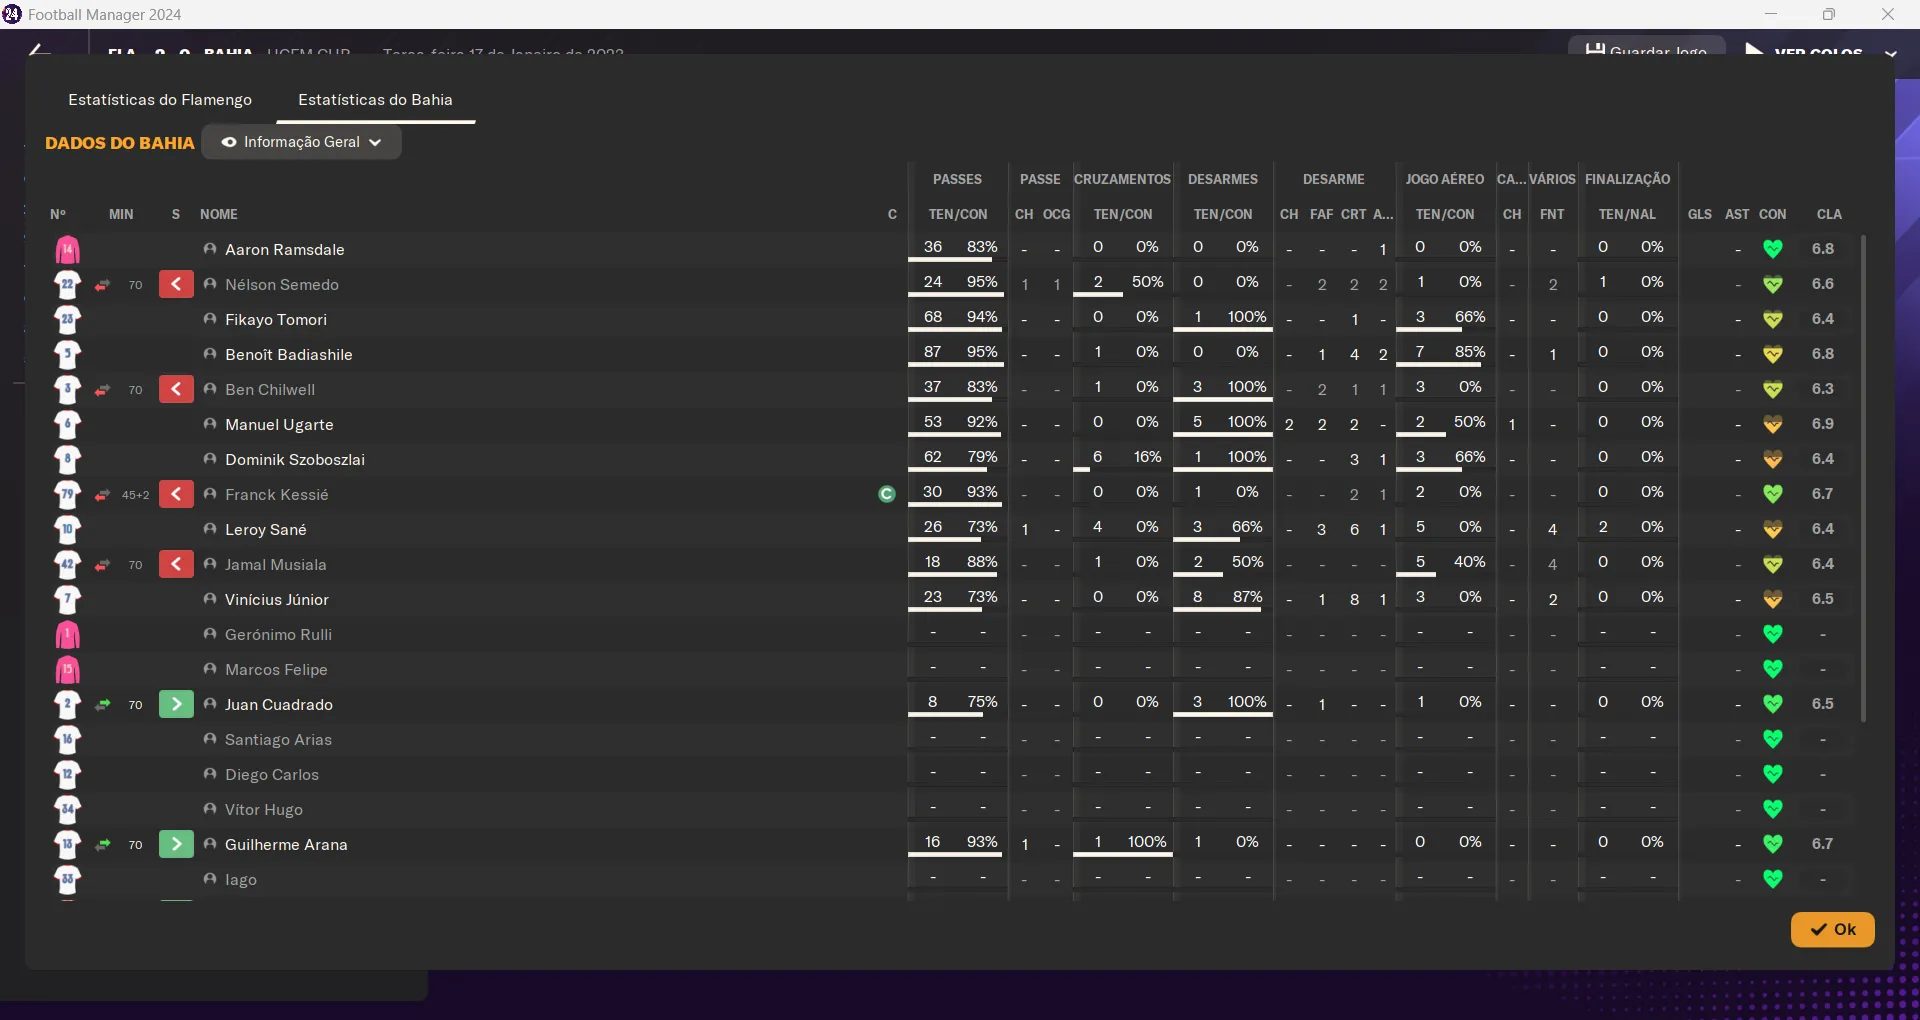Click Marcos Felipe's pink shirt icon
The height and width of the screenshot is (1020, 1920).
coord(67,670)
